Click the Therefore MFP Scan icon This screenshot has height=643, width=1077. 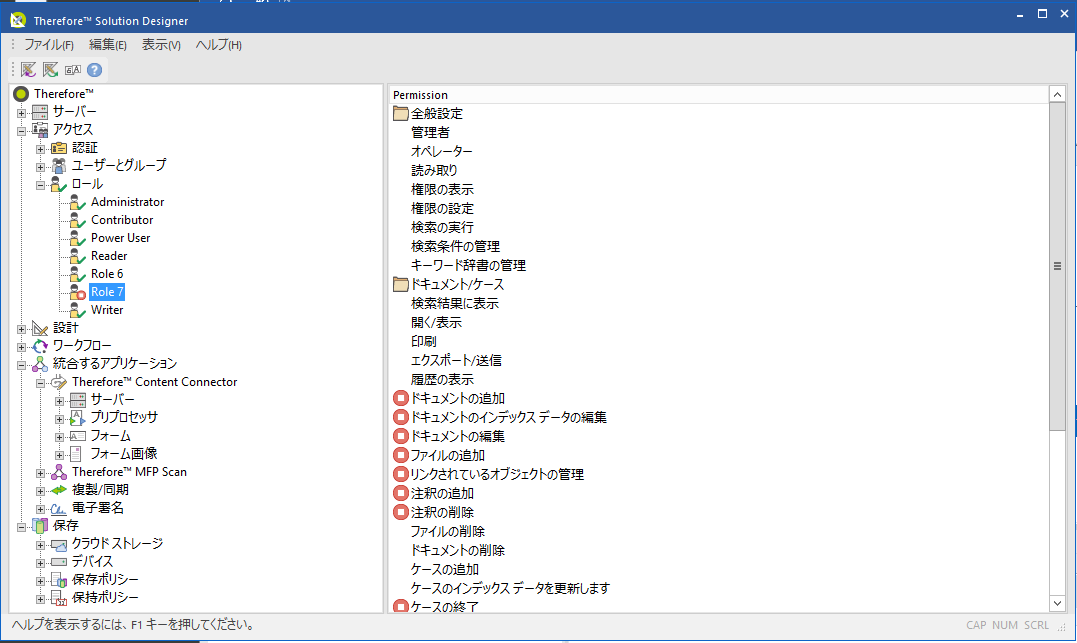[x=59, y=472]
